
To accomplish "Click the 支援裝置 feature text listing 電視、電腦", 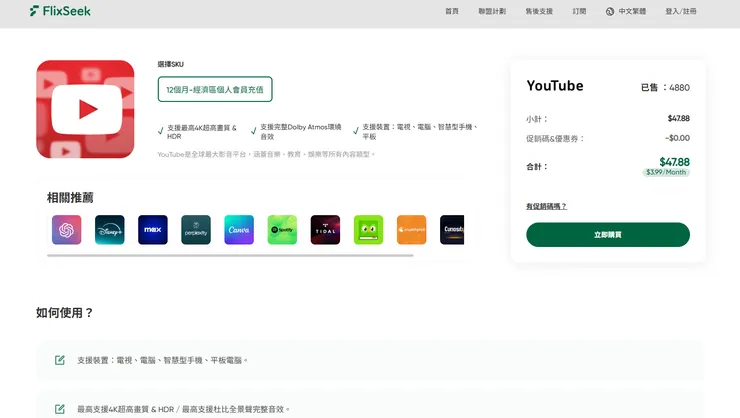I will [420, 132].
